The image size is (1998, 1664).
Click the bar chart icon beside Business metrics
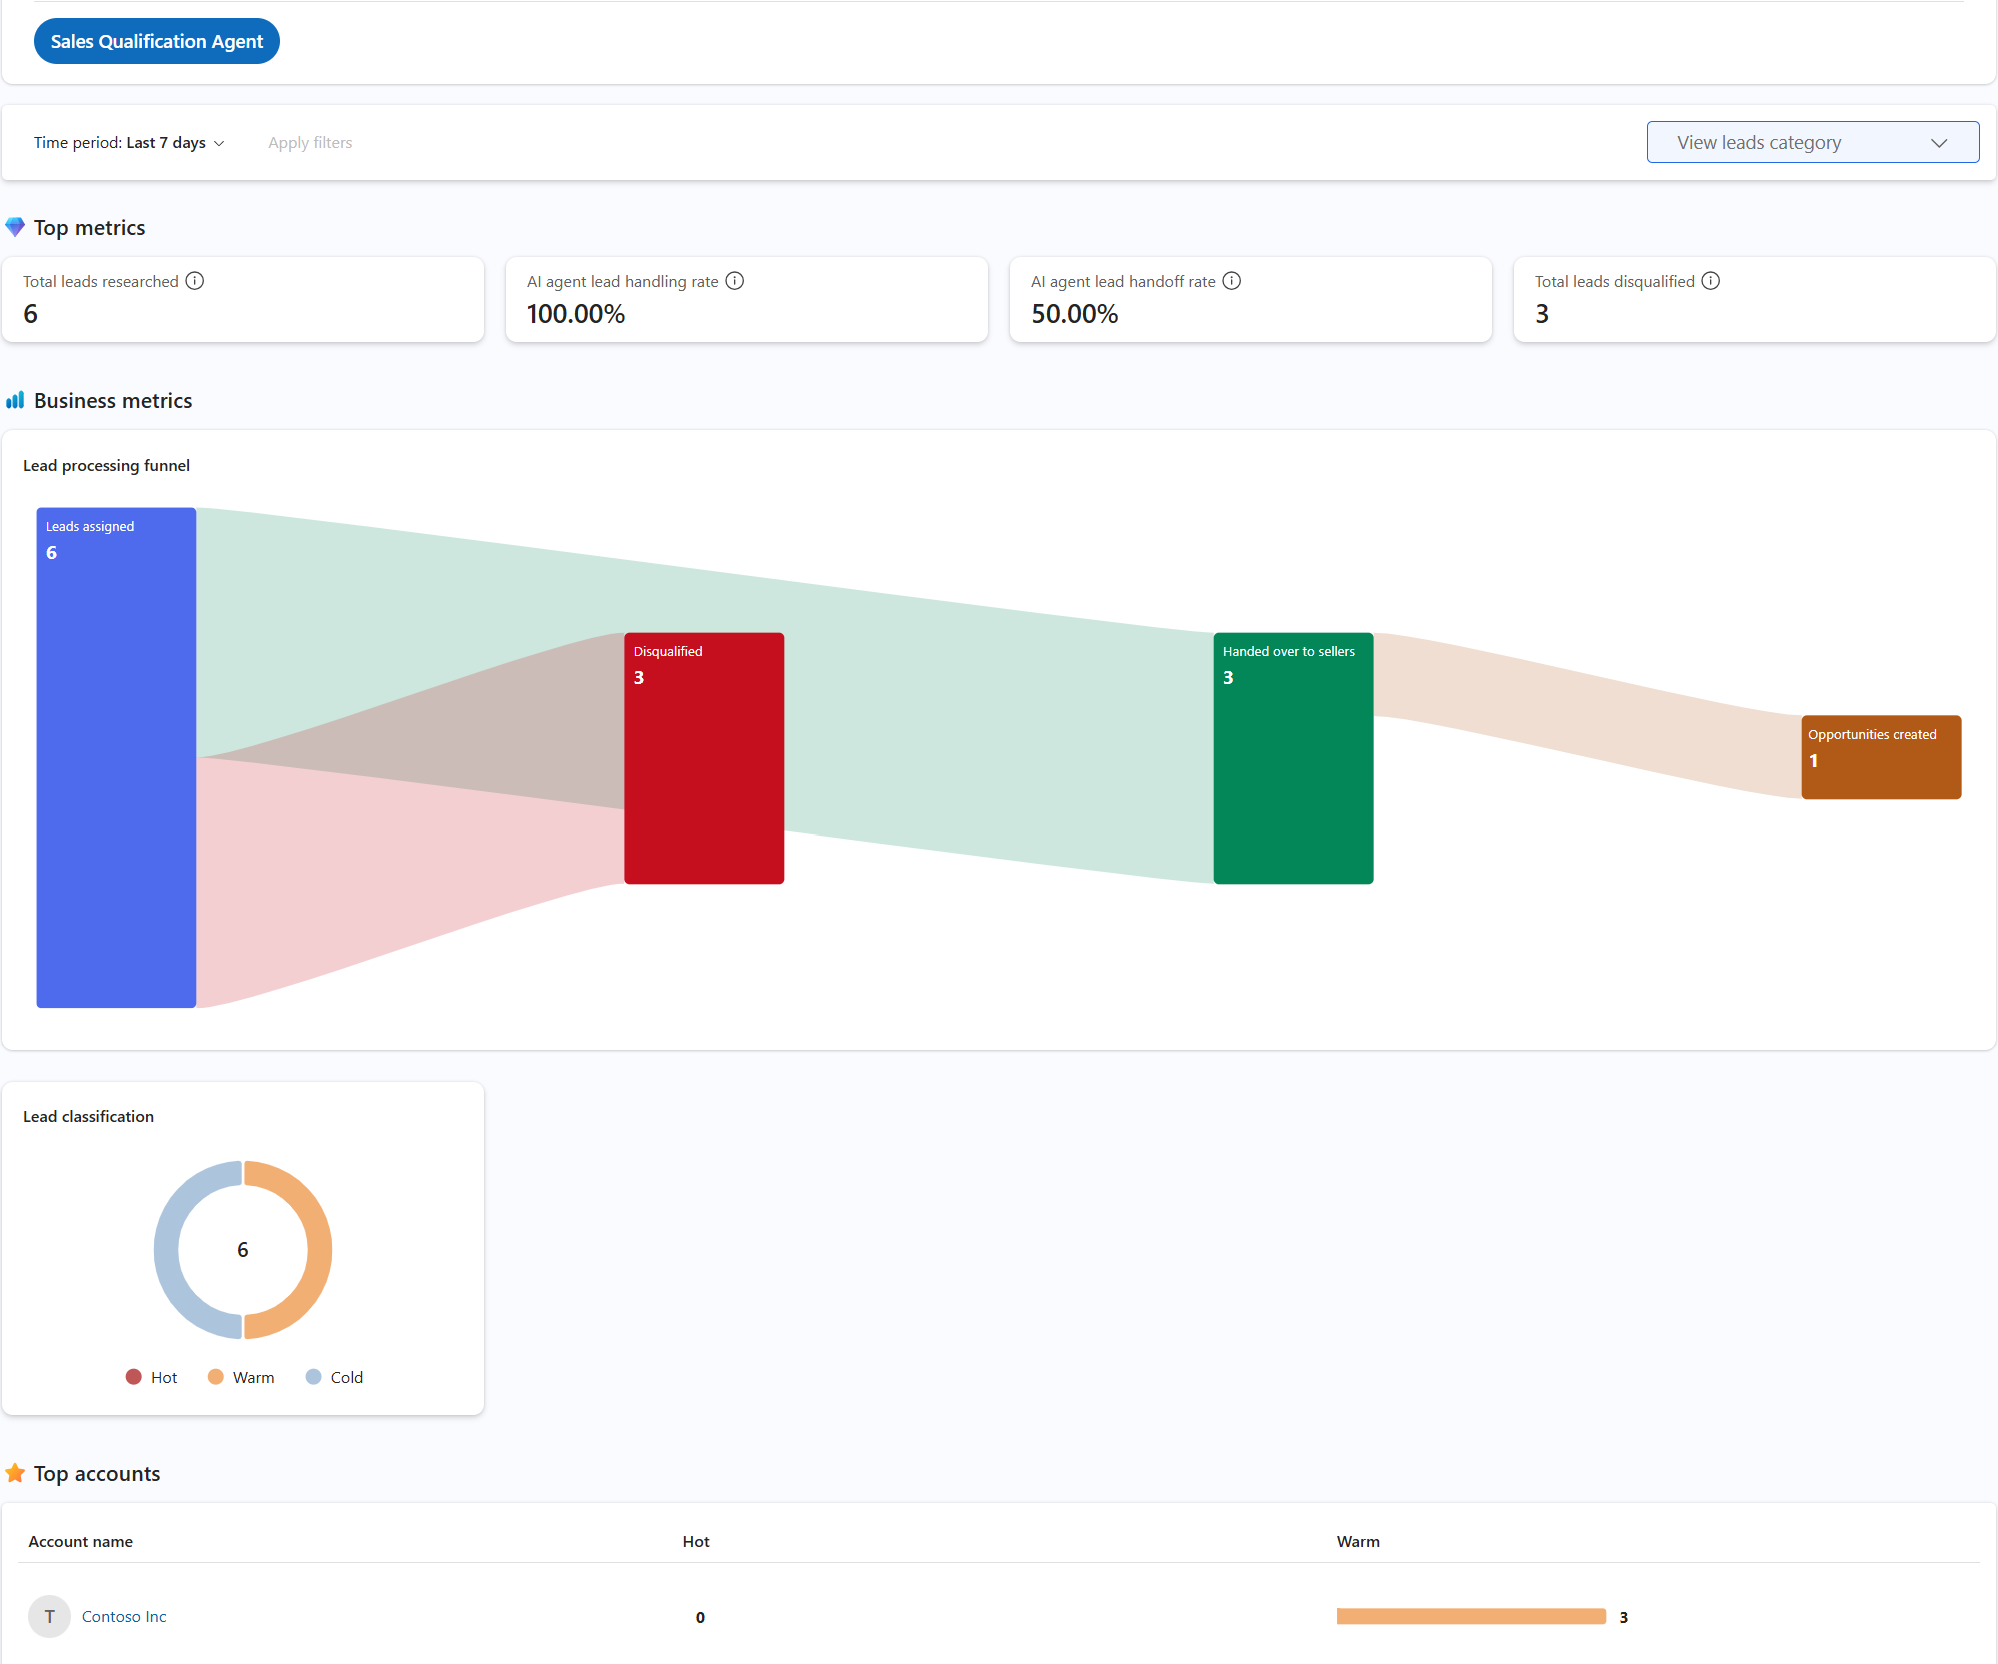coord(15,400)
